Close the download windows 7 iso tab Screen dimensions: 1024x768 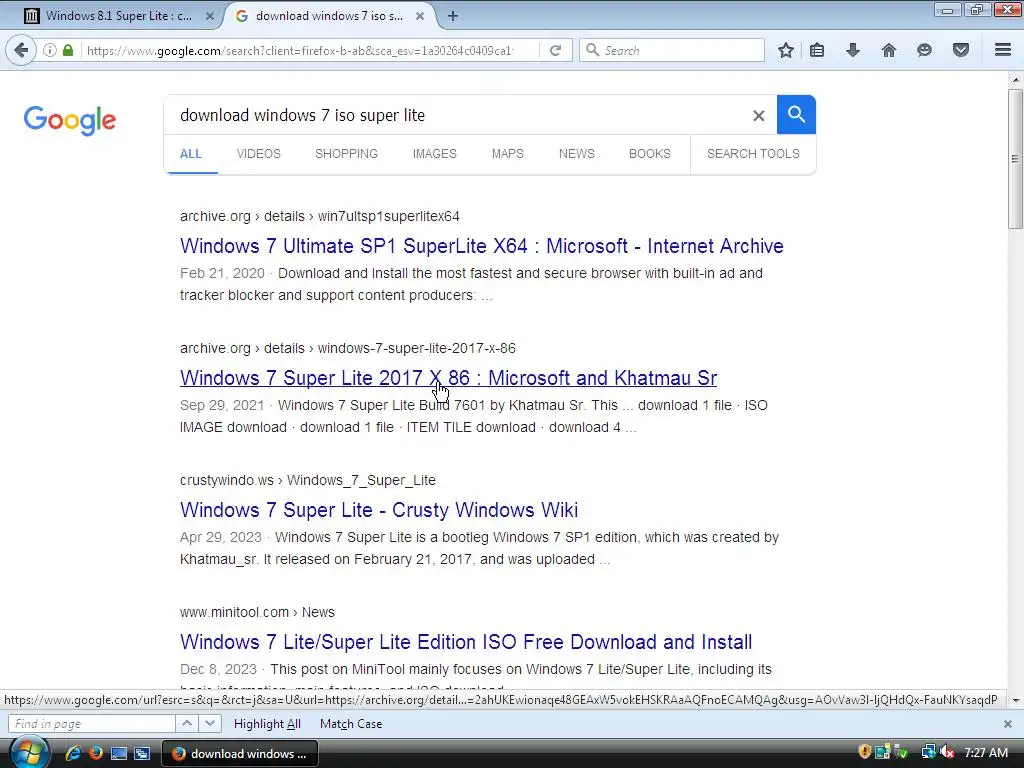[420, 16]
